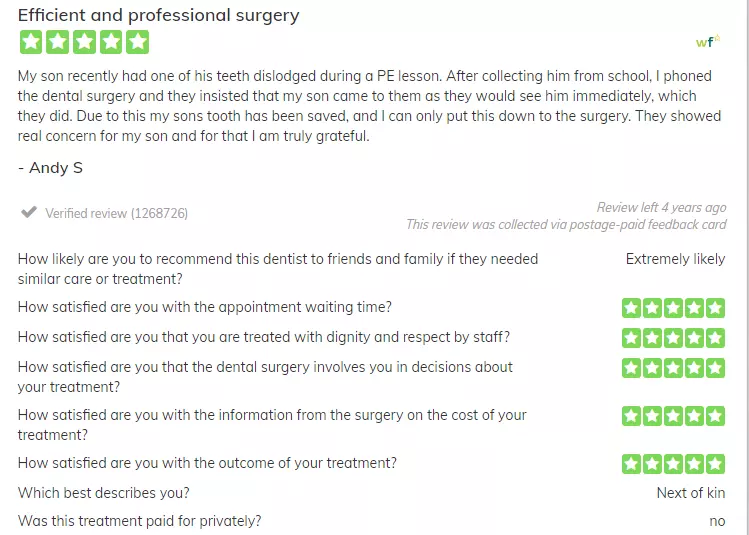749x535 pixels.
Task: Click the recommend this dentist question text
Action: [278, 269]
